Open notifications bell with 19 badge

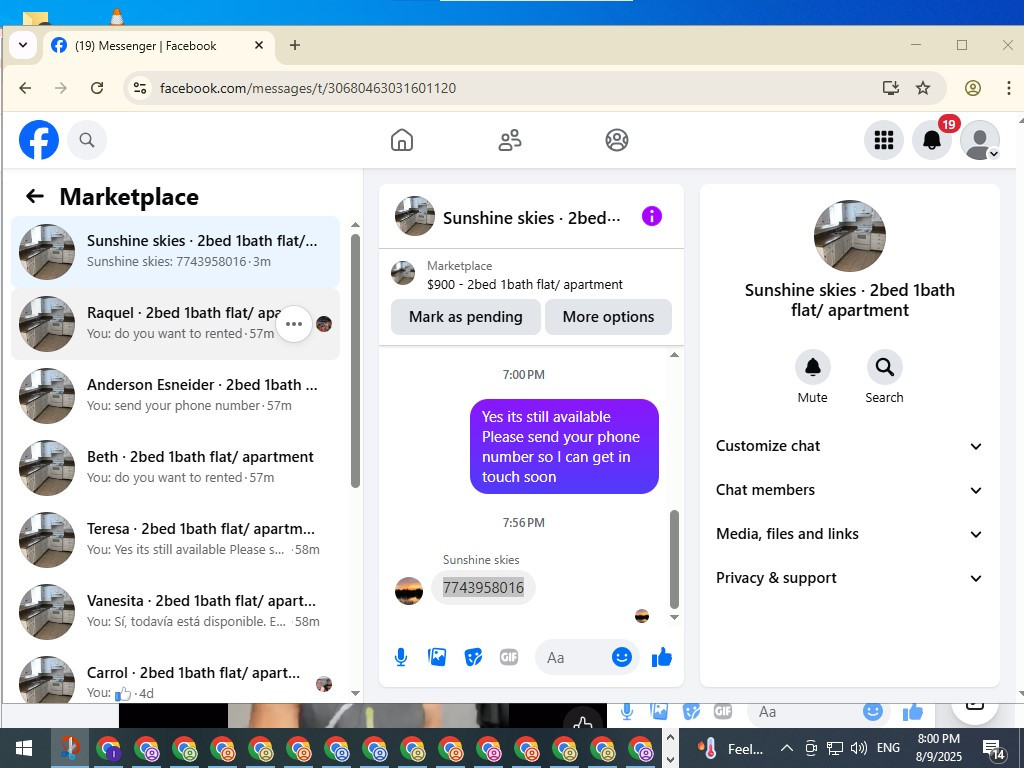point(932,140)
